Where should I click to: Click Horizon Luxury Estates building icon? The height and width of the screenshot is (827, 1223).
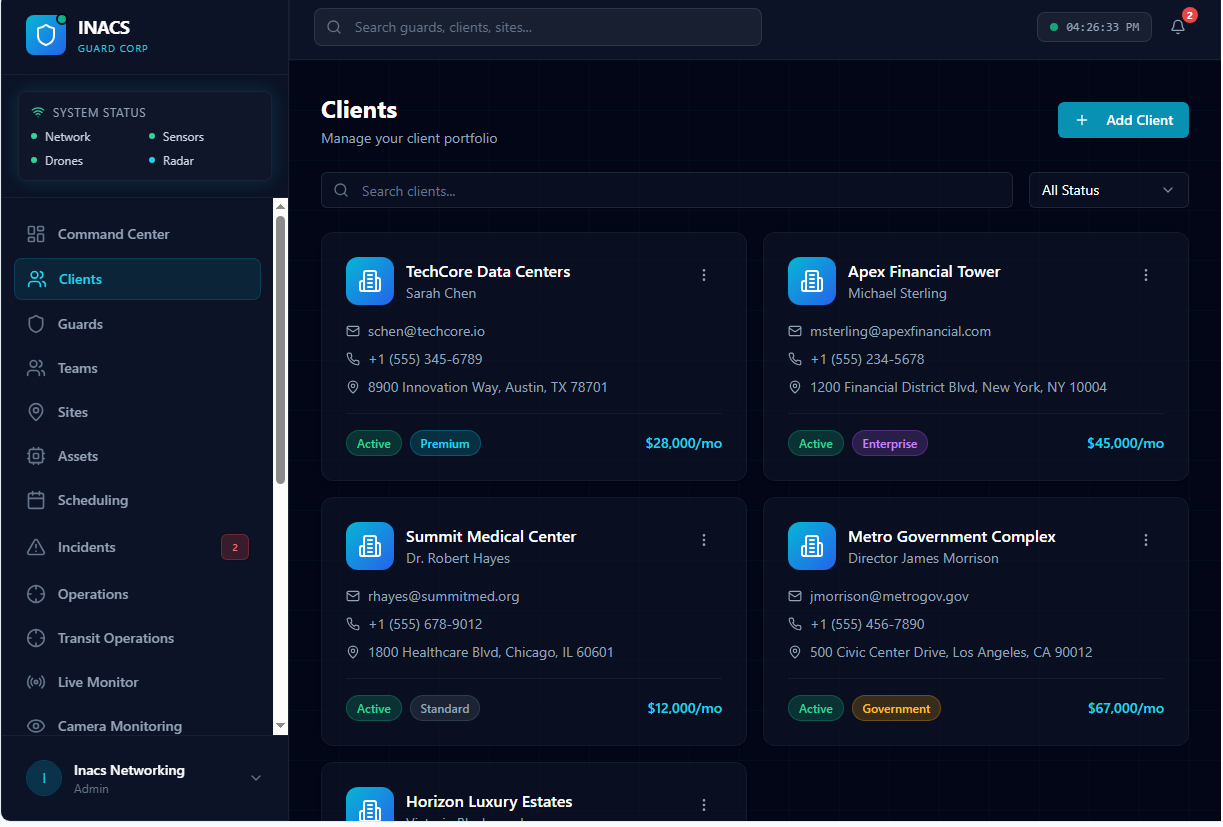(x=370, y=805)
